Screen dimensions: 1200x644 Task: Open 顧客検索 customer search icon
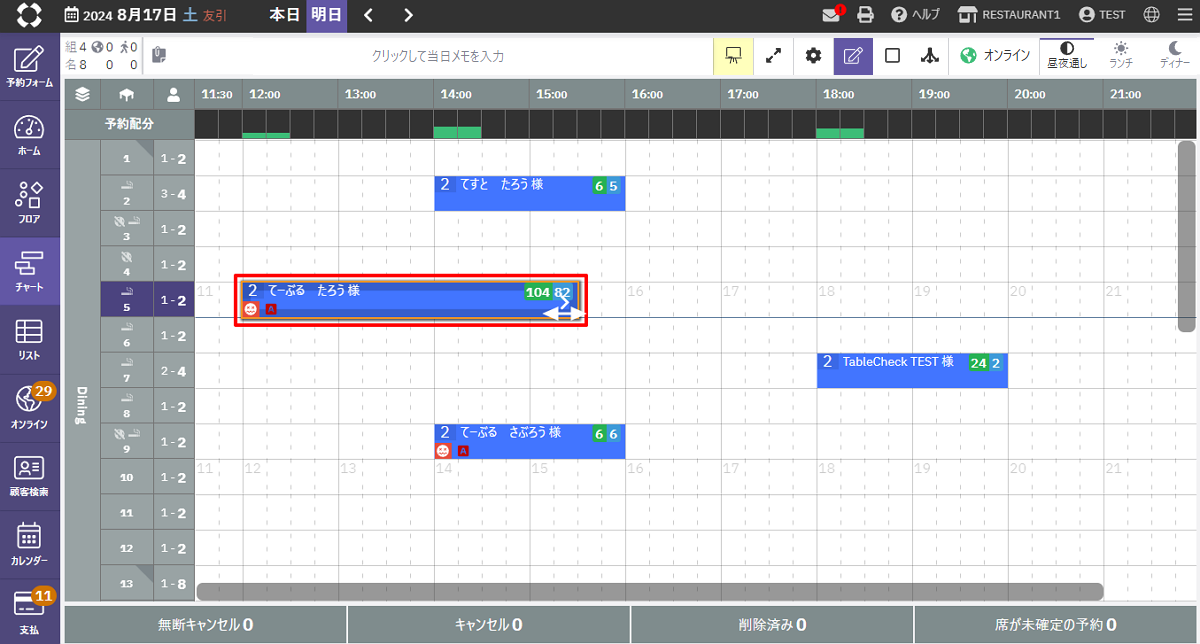(30, 475)
